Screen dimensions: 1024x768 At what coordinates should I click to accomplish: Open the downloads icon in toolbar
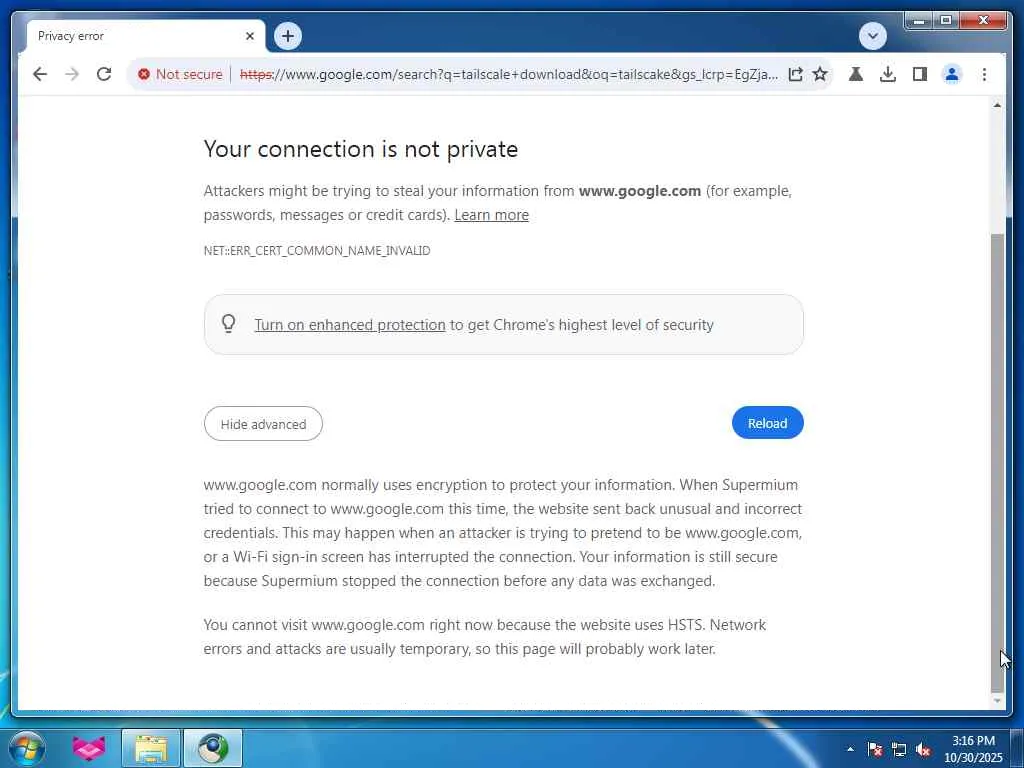pyautogui.click(x=888, y=74)
